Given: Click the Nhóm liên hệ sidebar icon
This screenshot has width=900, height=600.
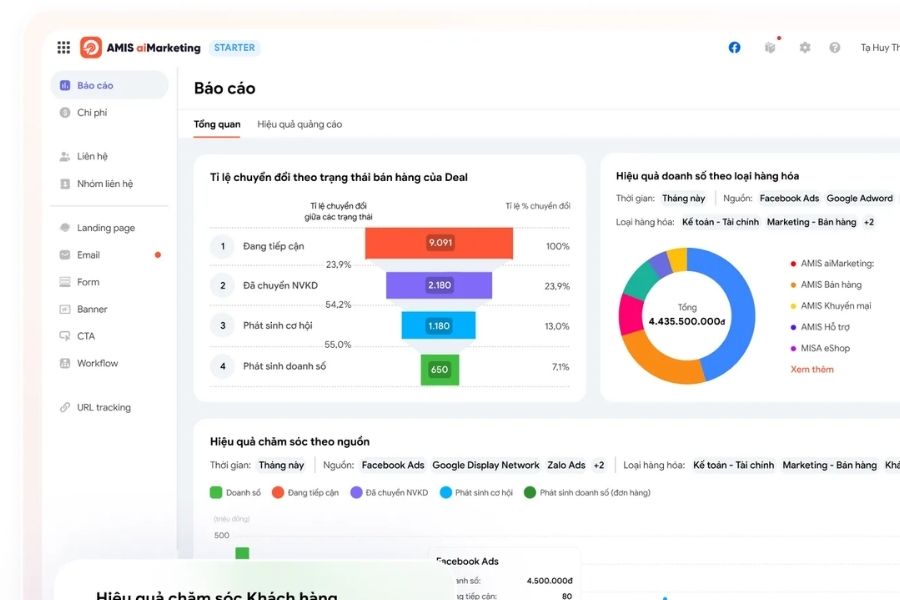Looking at the screenshot, I should click(x=65, y=184).
